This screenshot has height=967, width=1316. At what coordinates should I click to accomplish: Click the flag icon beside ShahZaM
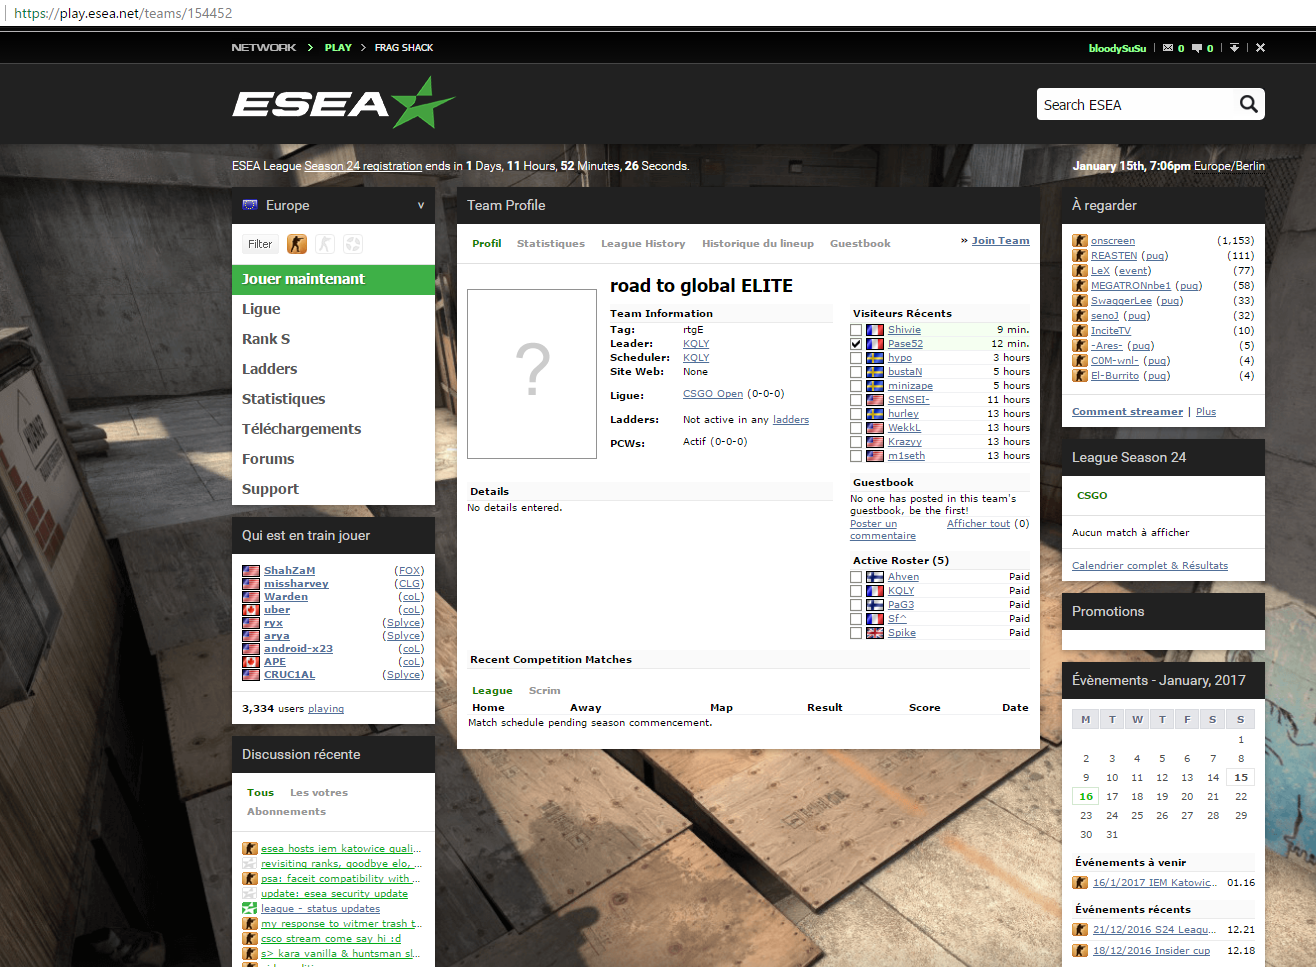(x=251, y=571)
